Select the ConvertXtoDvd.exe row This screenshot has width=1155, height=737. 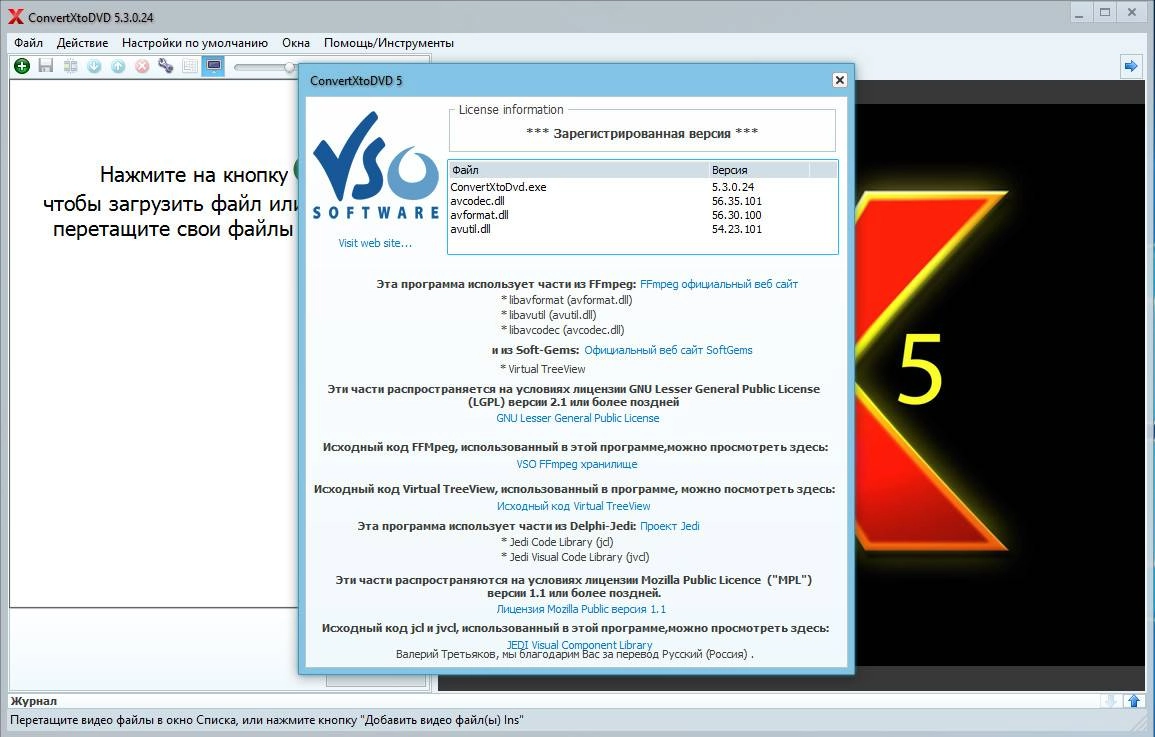tap(642, 187)
